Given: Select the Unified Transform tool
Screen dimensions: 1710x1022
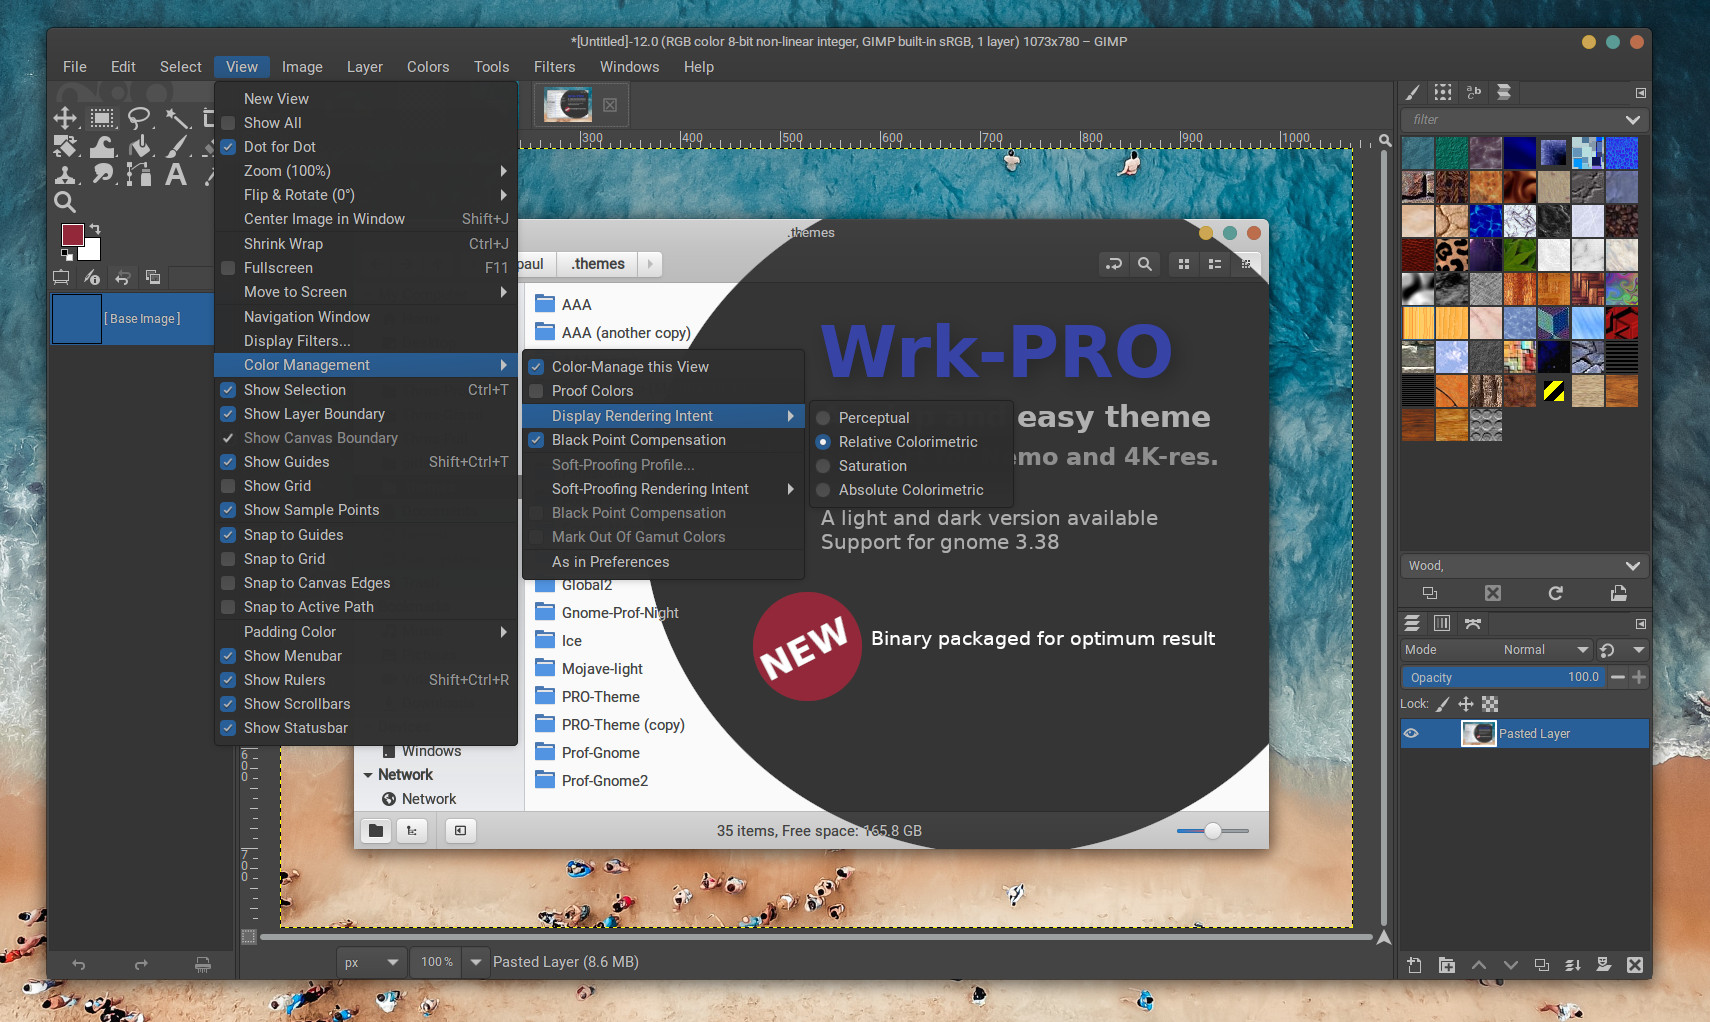Looking at the screenshot, I should pos(65,147).
